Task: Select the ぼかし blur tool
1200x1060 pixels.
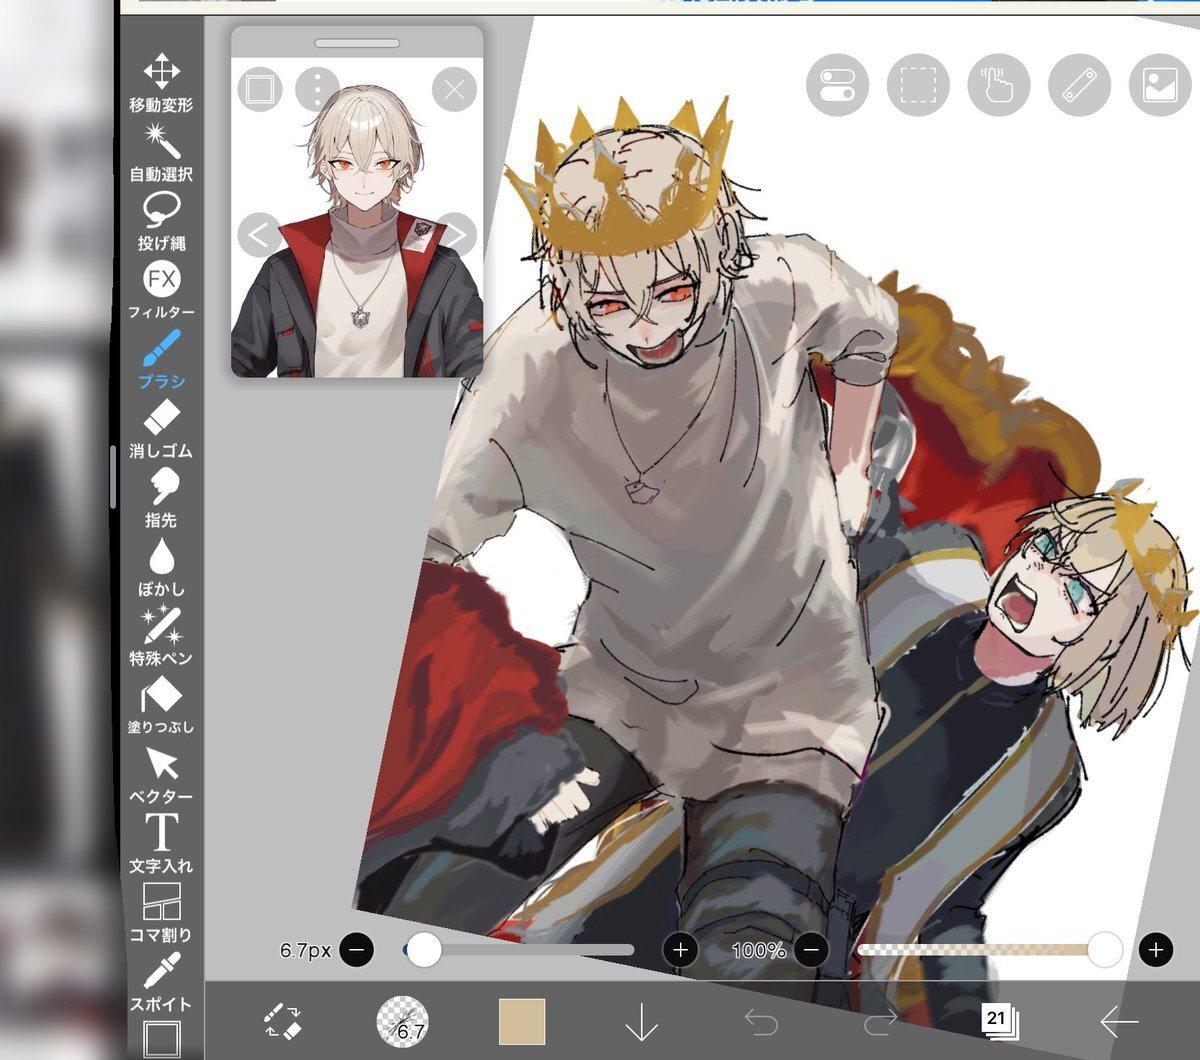Action: tap(161, 567)
